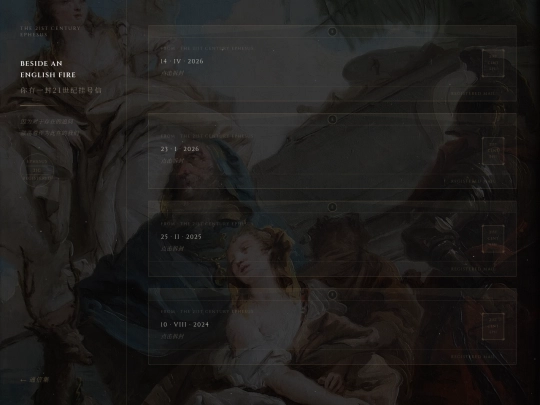Click the postage stamp on the 25 · II · 2025 envelope
Screen dimensions: 540x405
click(x=493, y=239)
